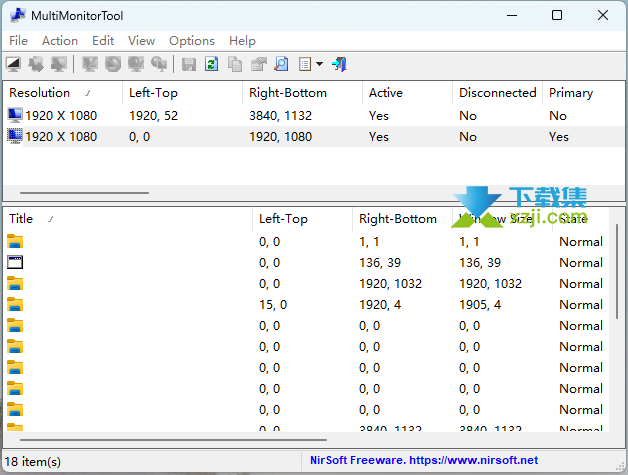The image size is (628, 475).
Task: Sort monitors by Disconnected column header
Action: [497, 93]
